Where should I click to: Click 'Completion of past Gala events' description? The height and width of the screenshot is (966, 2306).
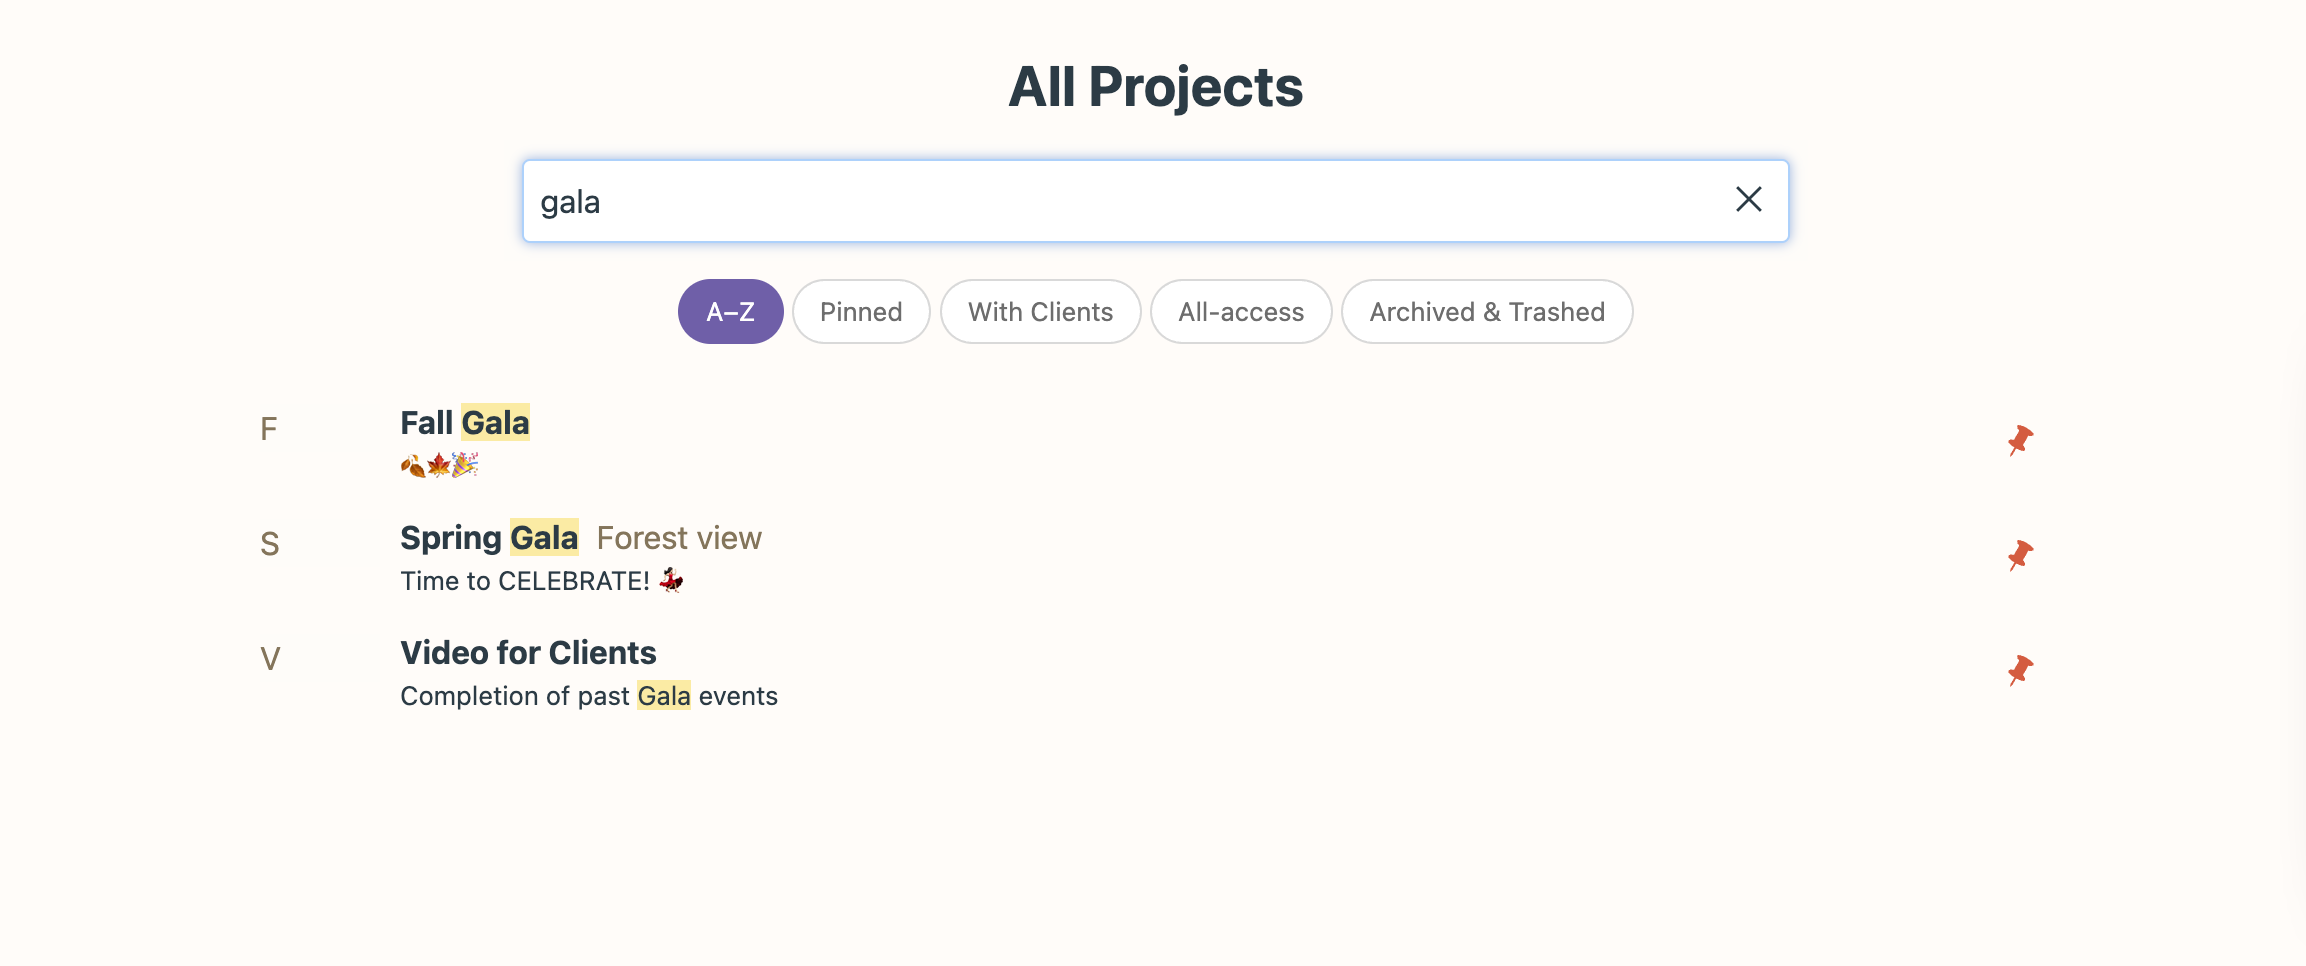point(589,696)
